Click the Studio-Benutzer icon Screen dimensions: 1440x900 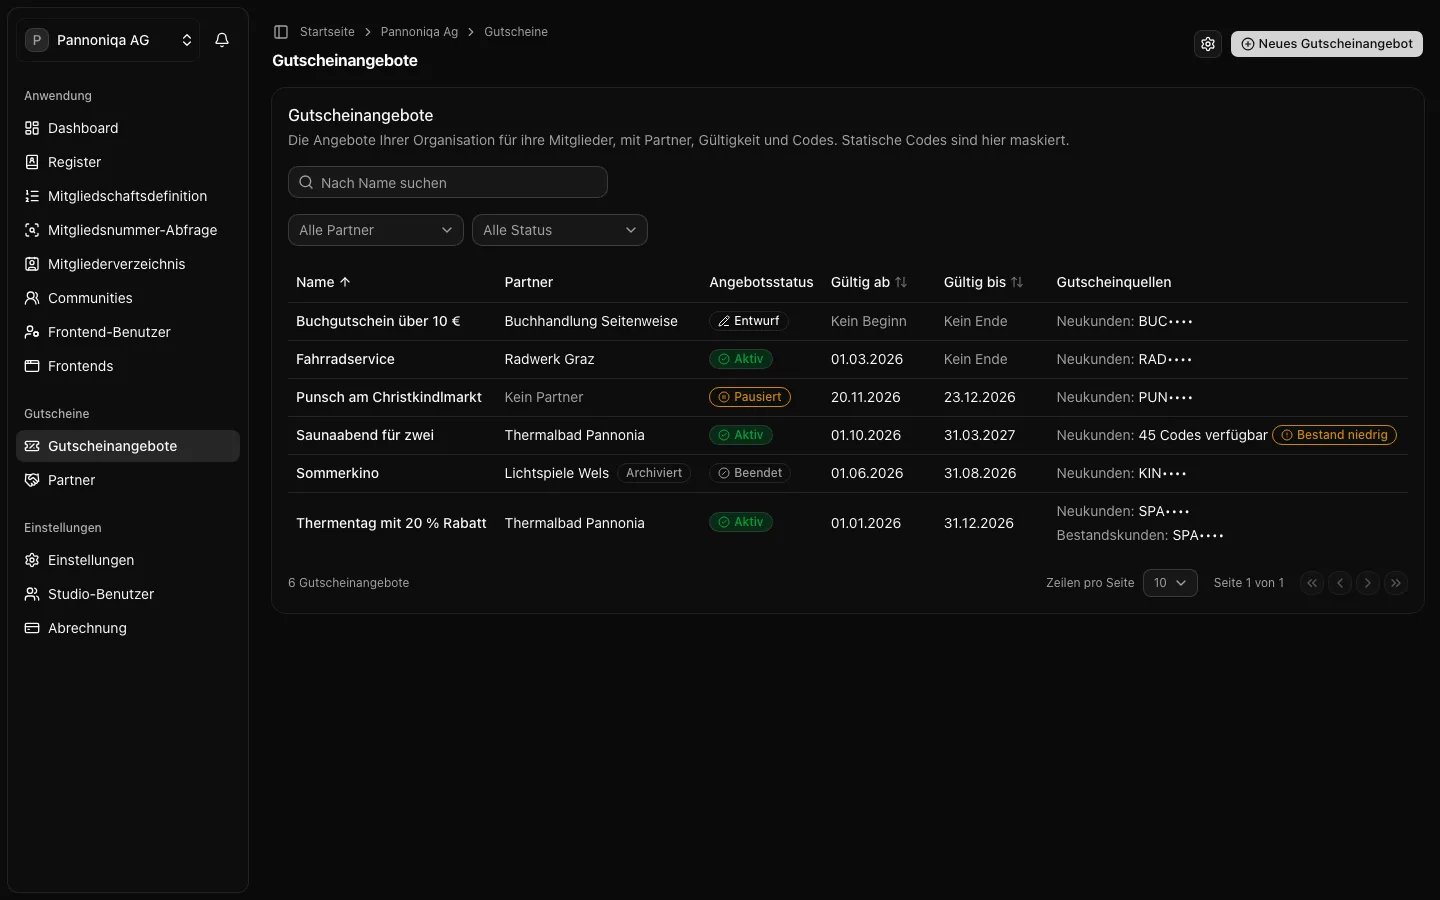(32, 594)
